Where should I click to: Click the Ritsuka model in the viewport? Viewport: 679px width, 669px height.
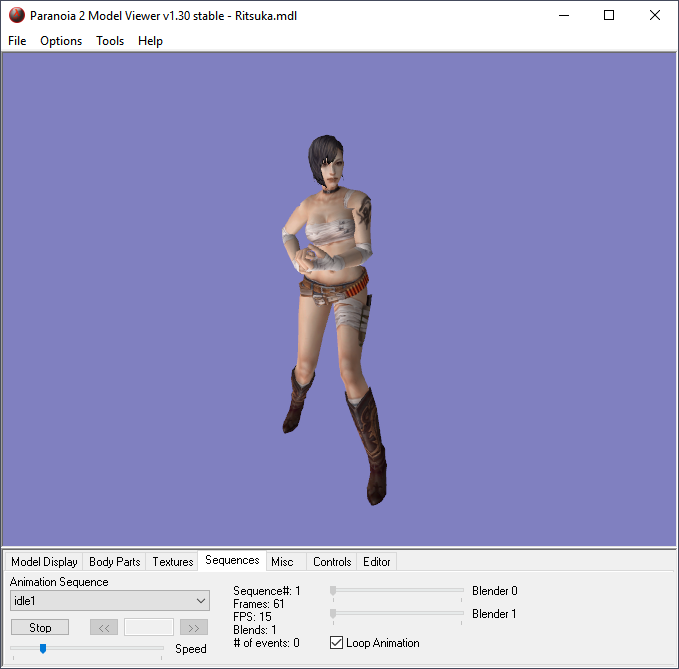[x=333, y=320]
